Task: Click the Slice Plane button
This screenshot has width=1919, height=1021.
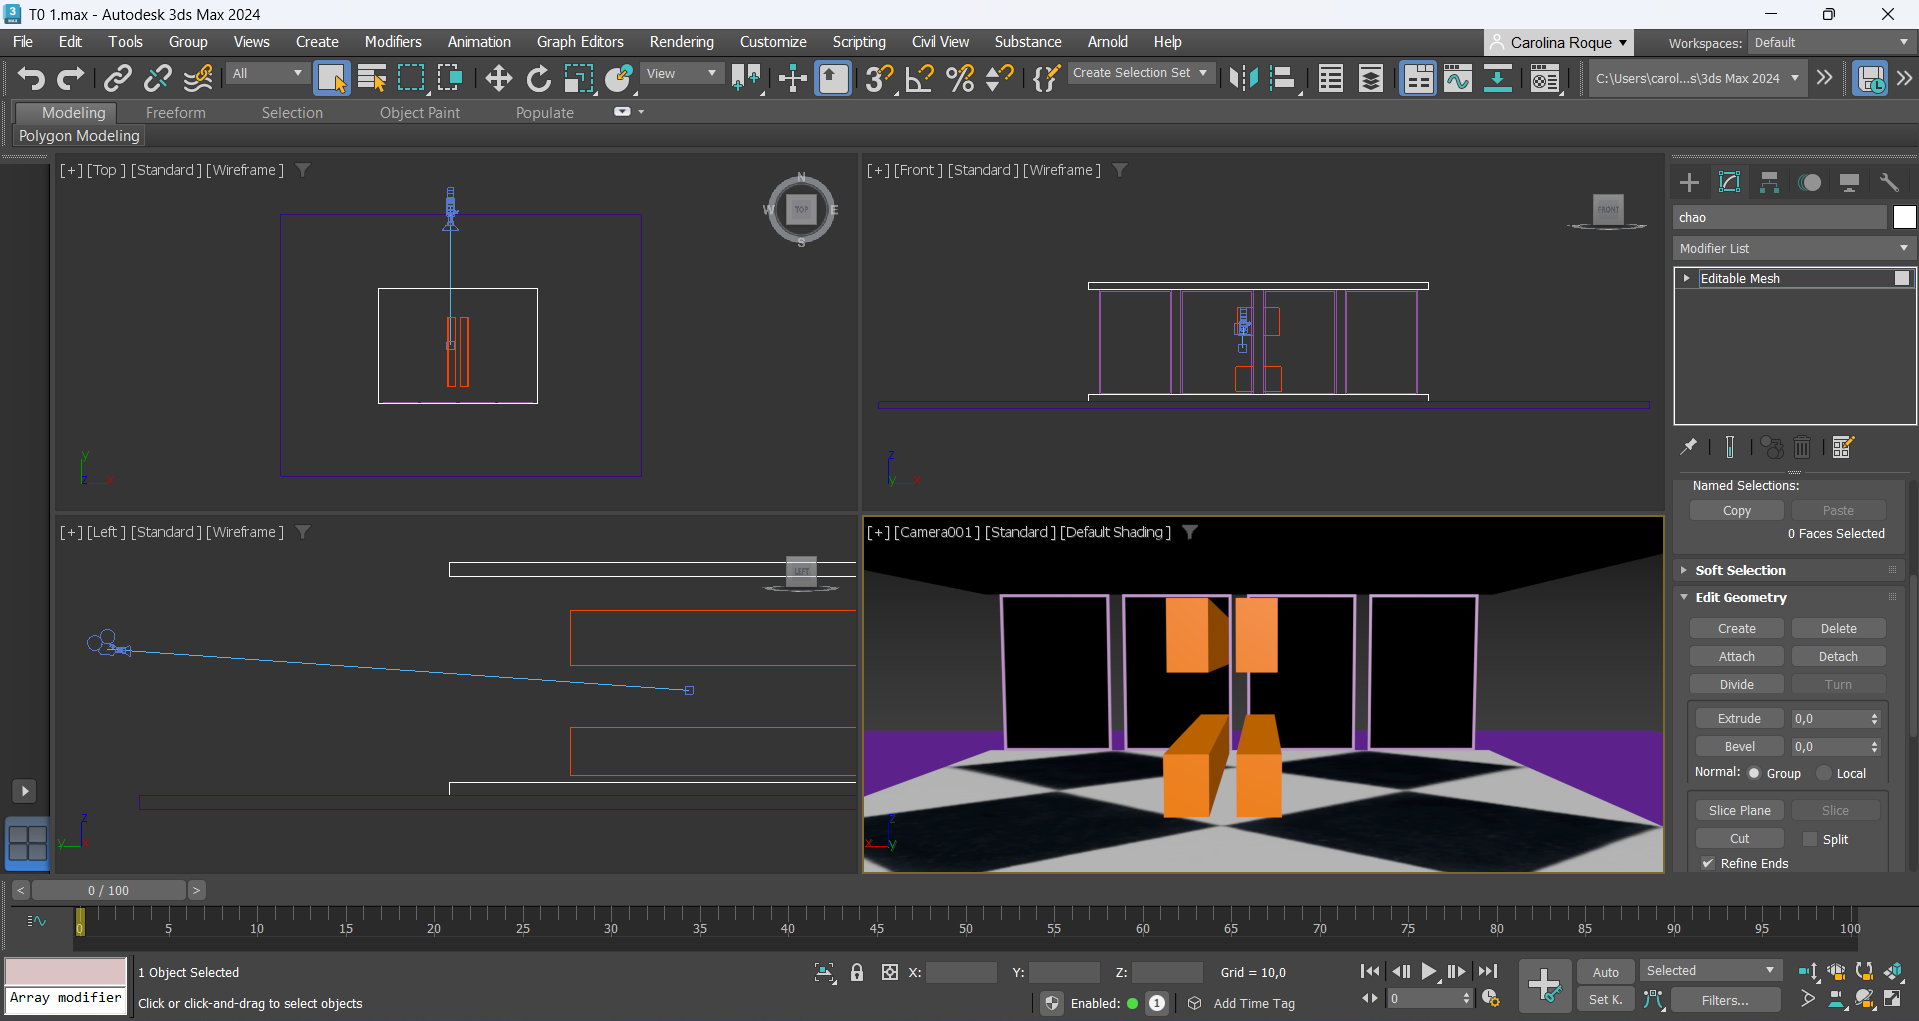Action: tap(1739, 810)
